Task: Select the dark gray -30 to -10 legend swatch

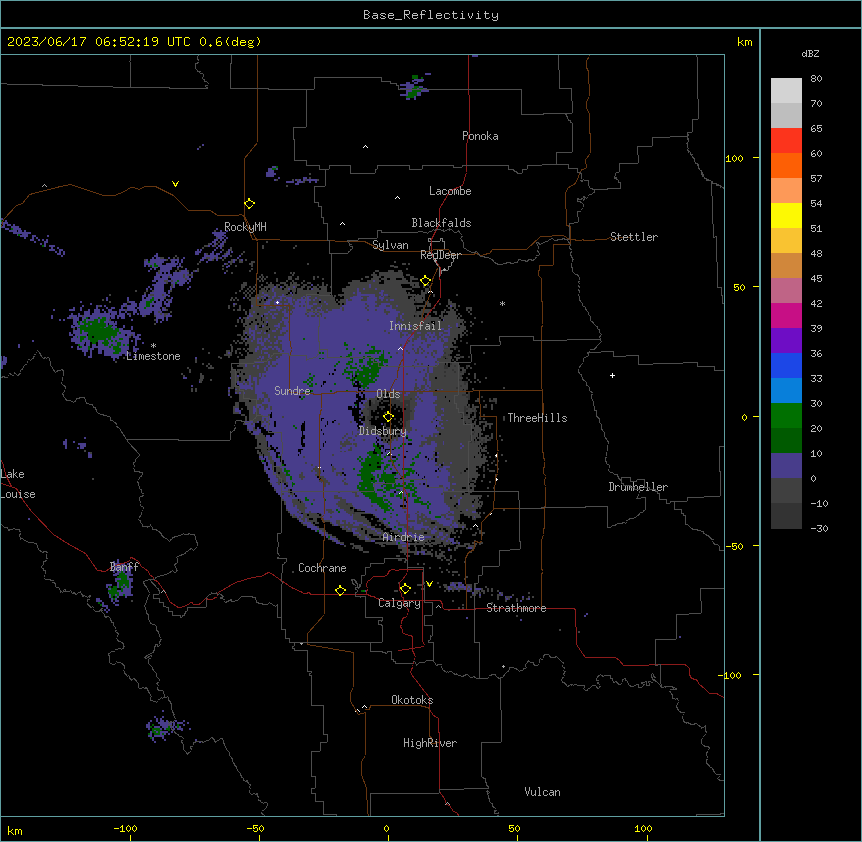Action: [x=786, y=516]
